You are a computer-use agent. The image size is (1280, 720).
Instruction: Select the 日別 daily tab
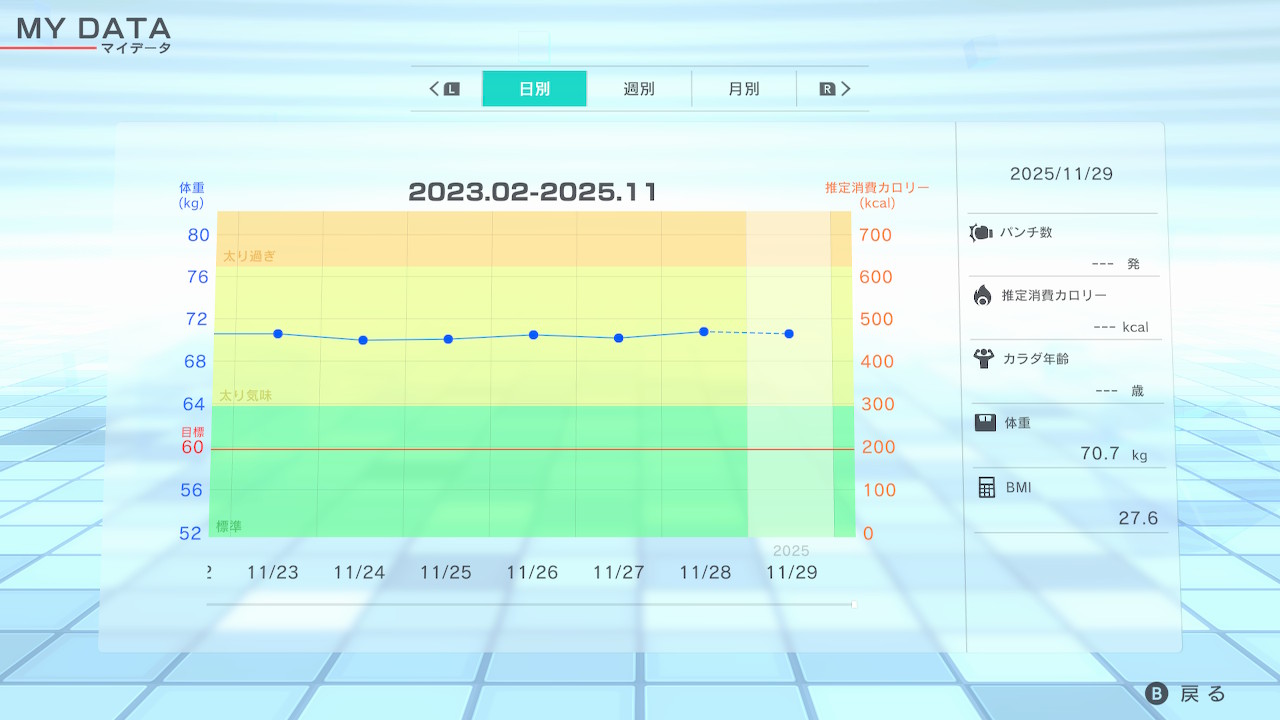(x=534, y=89)
